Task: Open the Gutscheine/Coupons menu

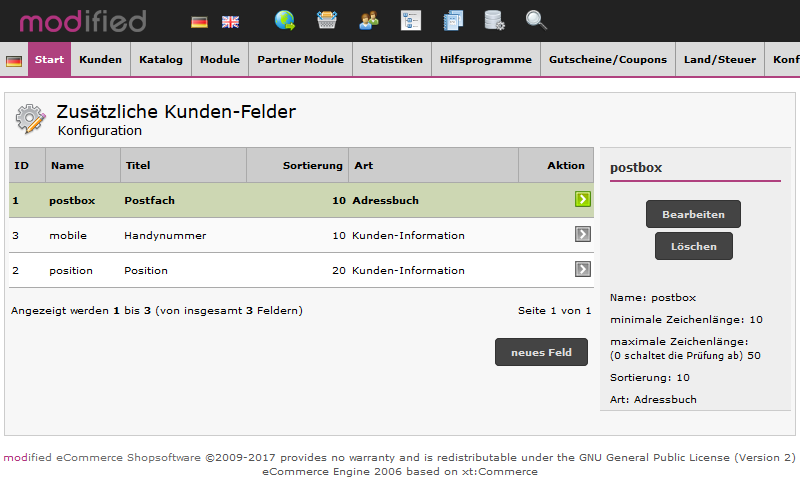Action: 608,60
